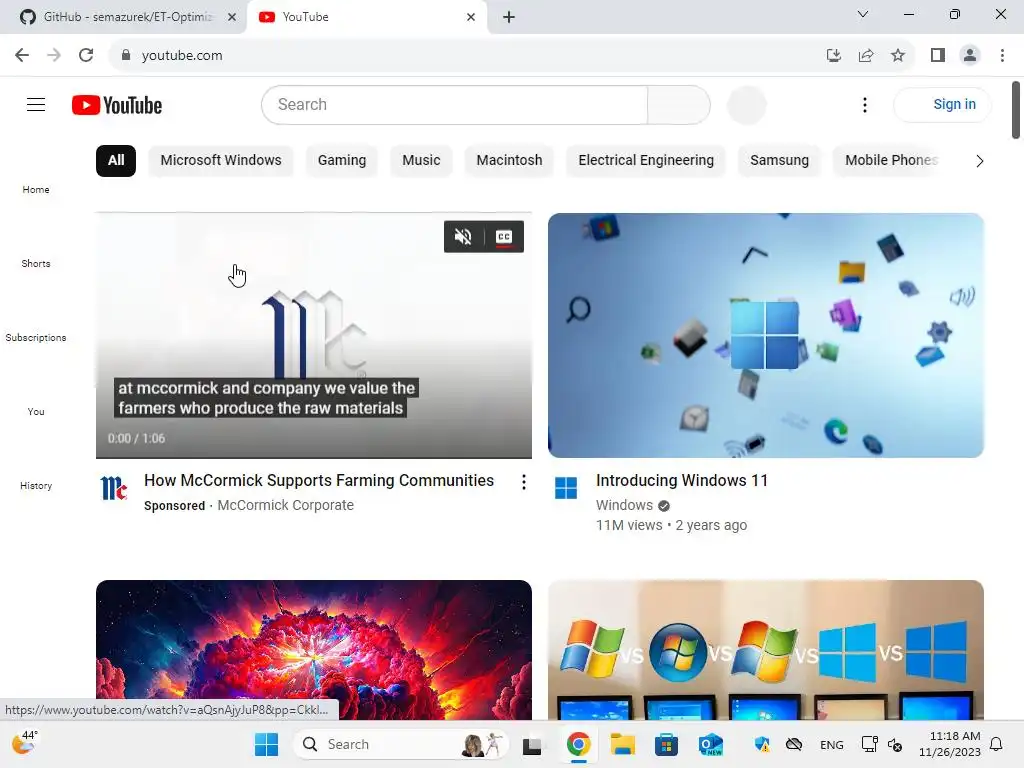Select the Macintosh chip
This screenshot has width=1024, height=768.
click(x=509, y=161)
